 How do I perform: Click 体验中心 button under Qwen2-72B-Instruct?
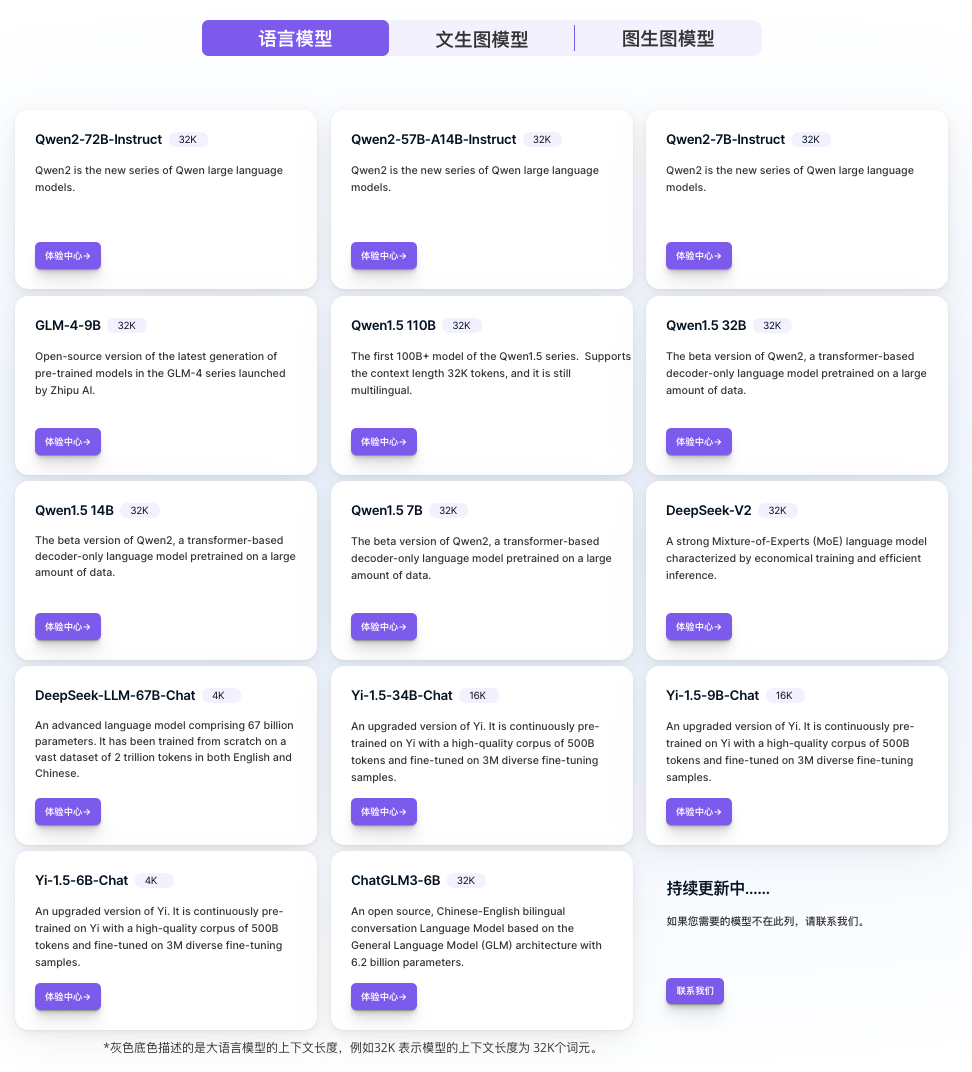[68, 256]
